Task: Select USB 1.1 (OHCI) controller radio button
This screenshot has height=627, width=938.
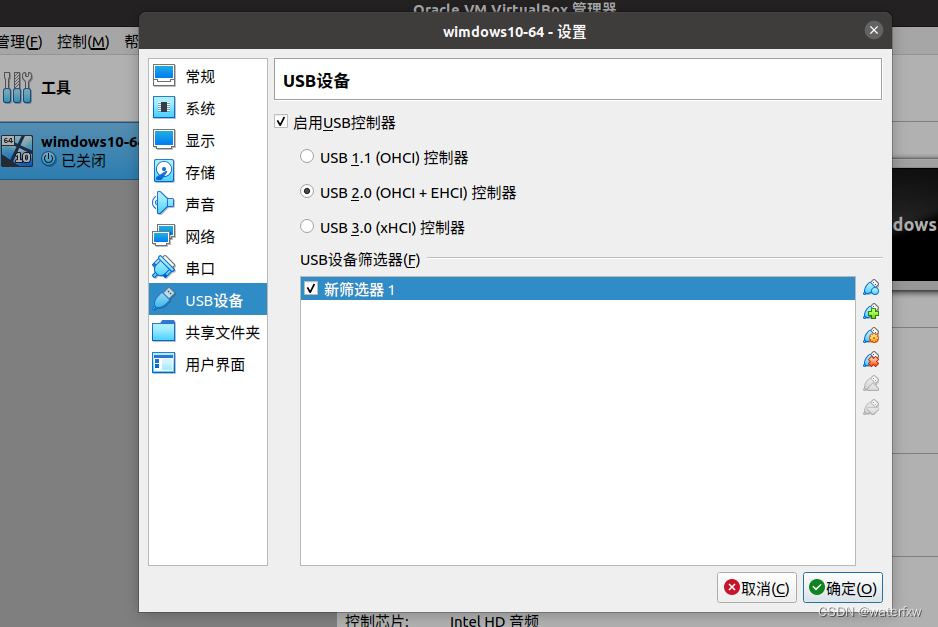Action: point(307,157)
